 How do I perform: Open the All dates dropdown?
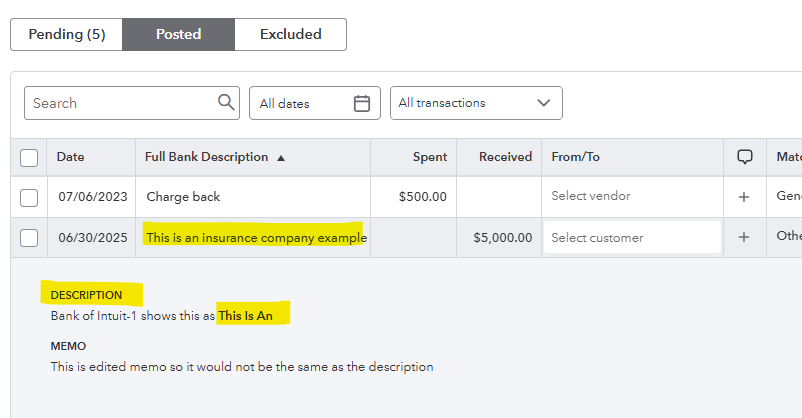(314, 103)
